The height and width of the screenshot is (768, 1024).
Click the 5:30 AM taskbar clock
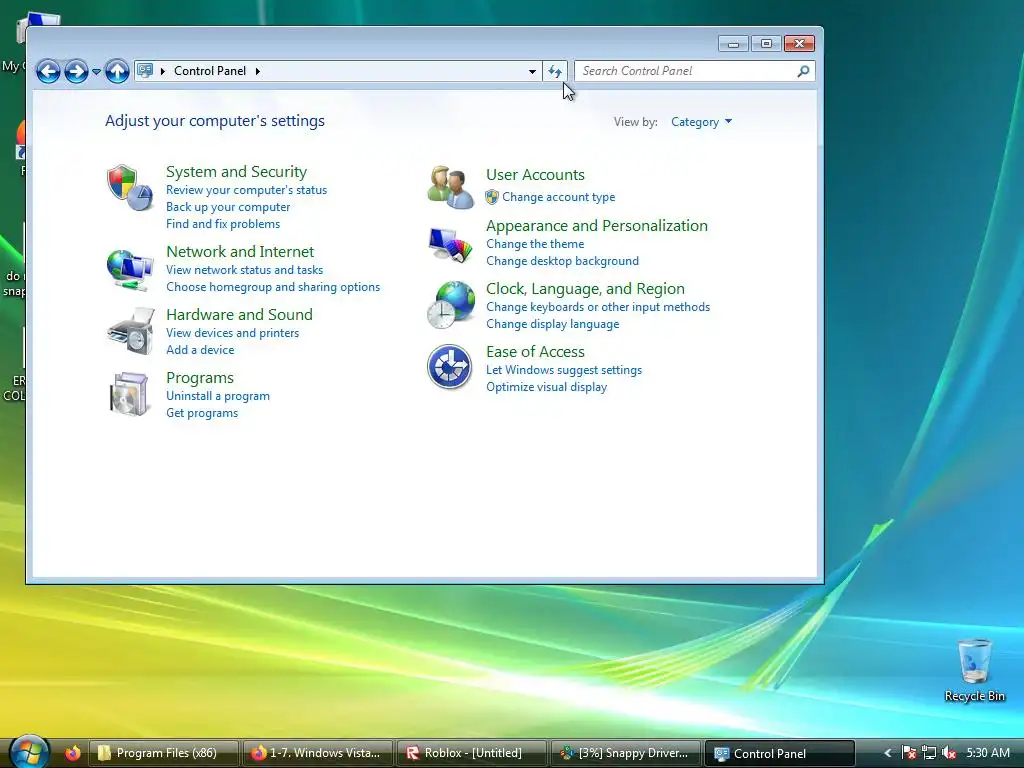(x=987, y=753)
